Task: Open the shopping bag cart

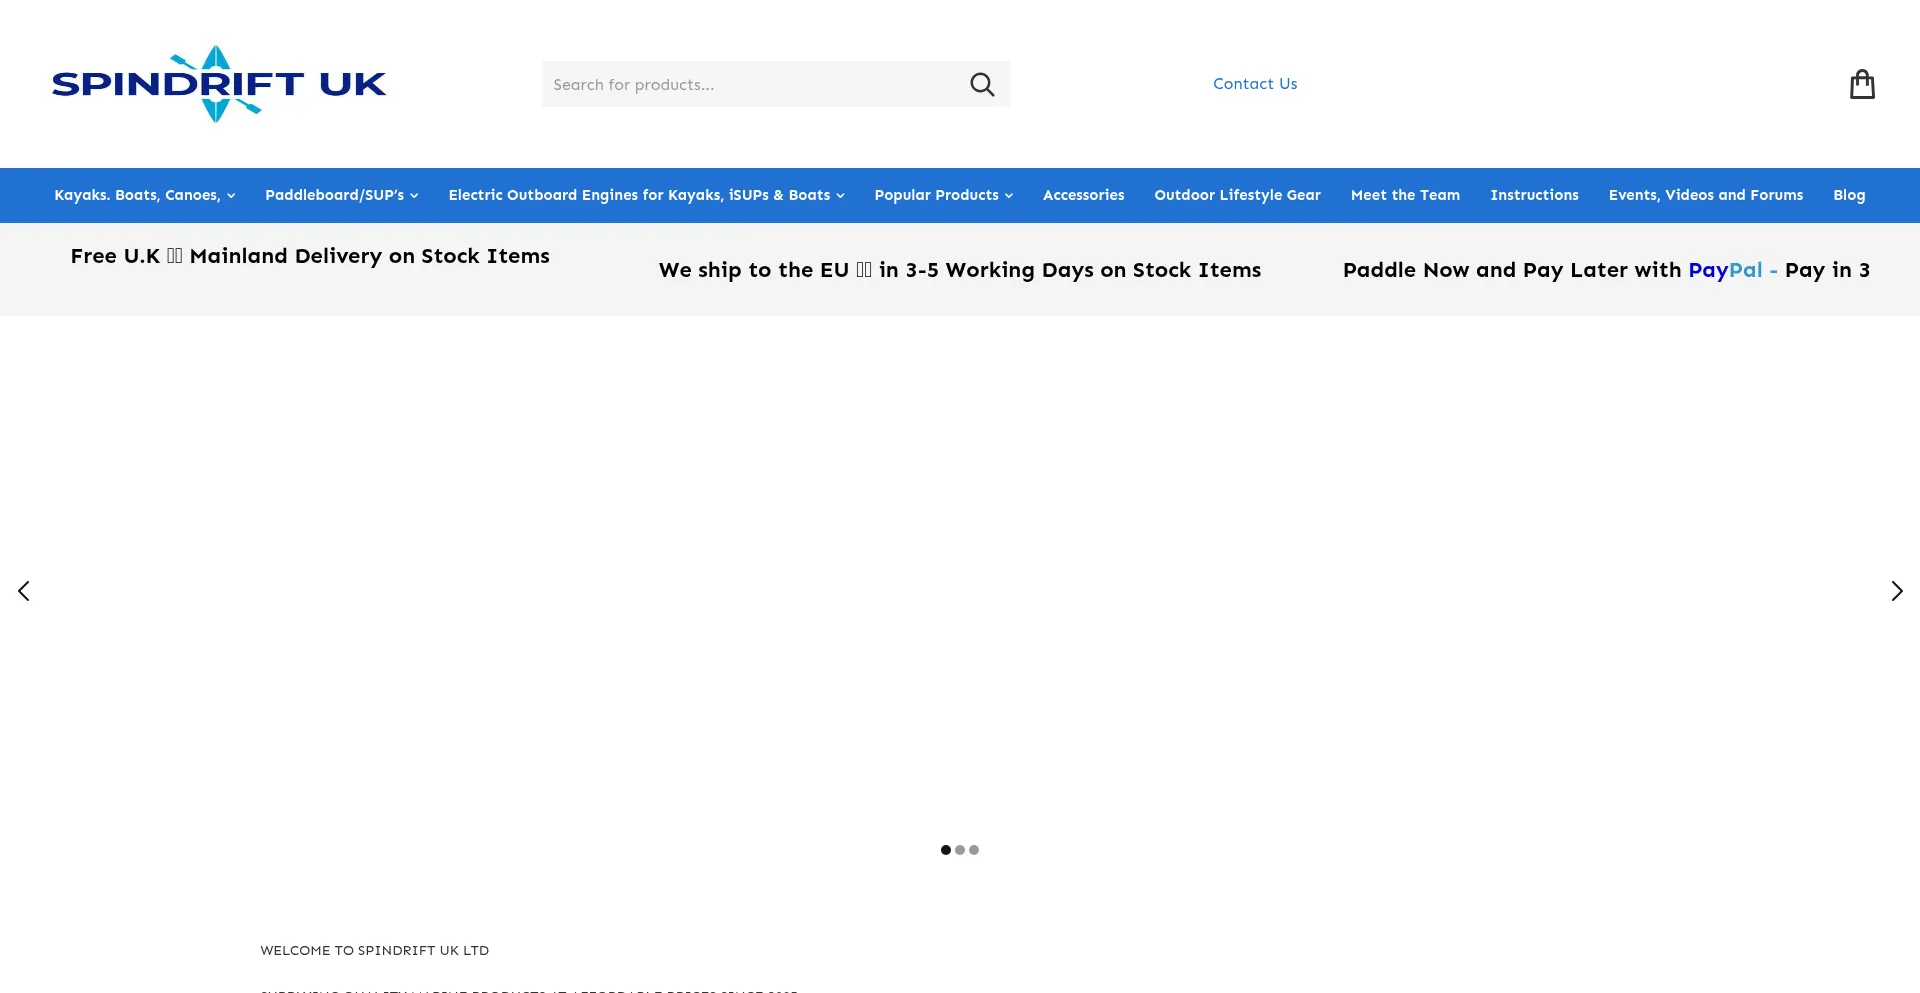Action: coord(1861,85)
